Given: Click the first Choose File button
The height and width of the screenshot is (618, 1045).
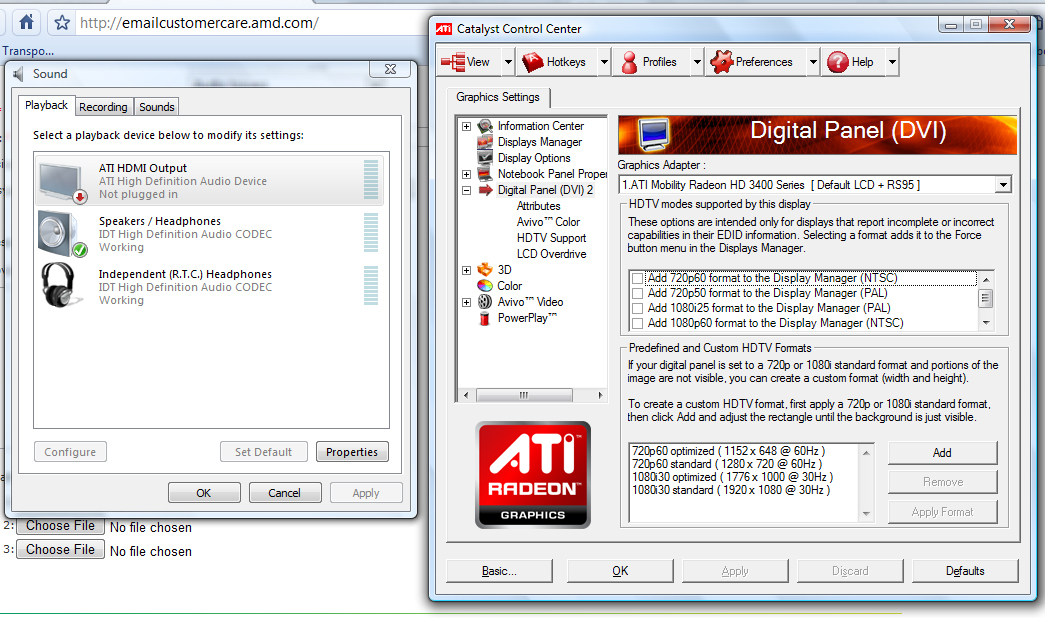Looking at the screenshot, I should coord(60,526).
